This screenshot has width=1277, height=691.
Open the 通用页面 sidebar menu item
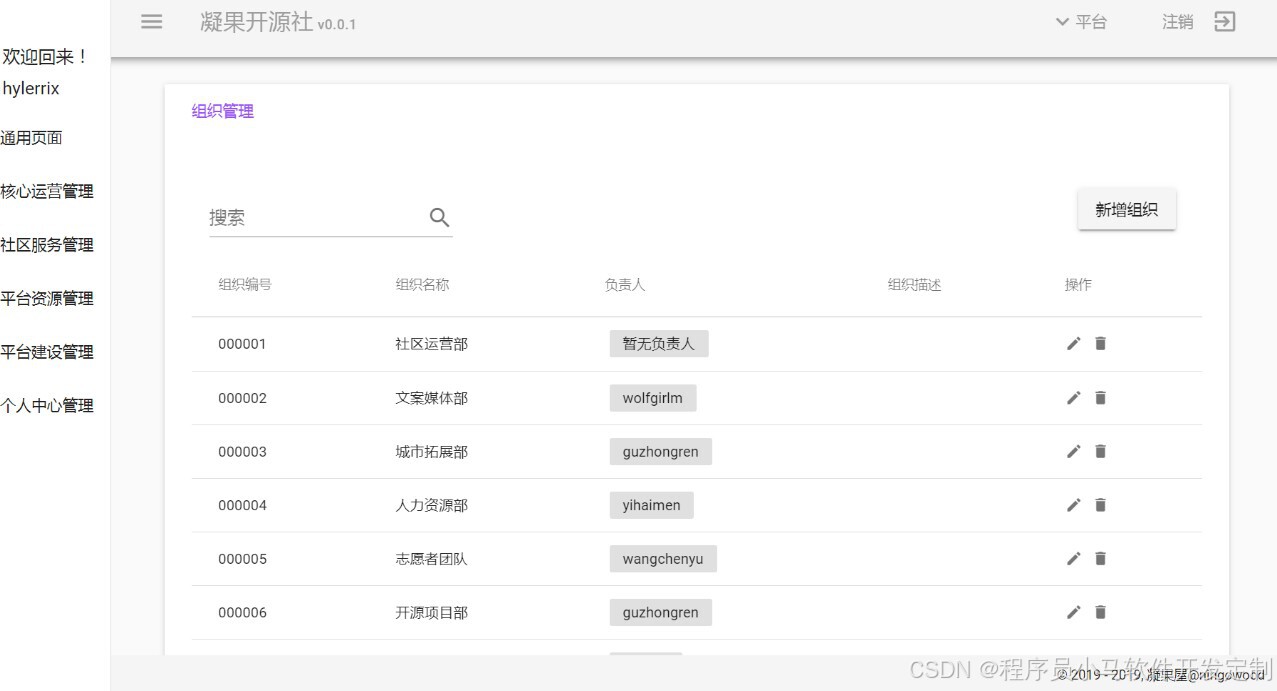(x=33, y=137)
